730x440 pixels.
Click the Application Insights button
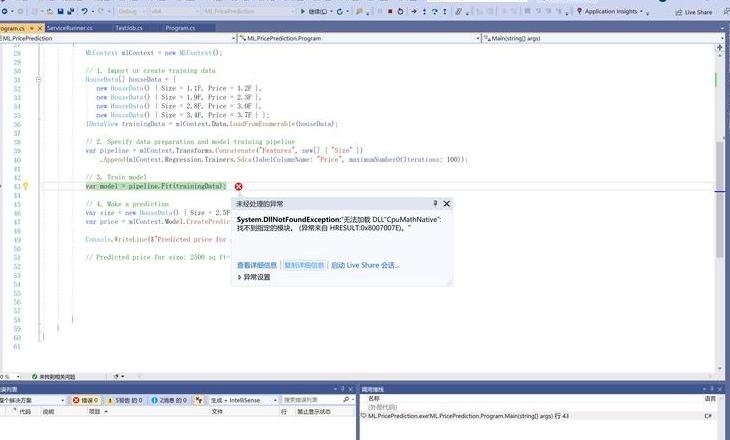pyautogui.click(x=611, y=11)
